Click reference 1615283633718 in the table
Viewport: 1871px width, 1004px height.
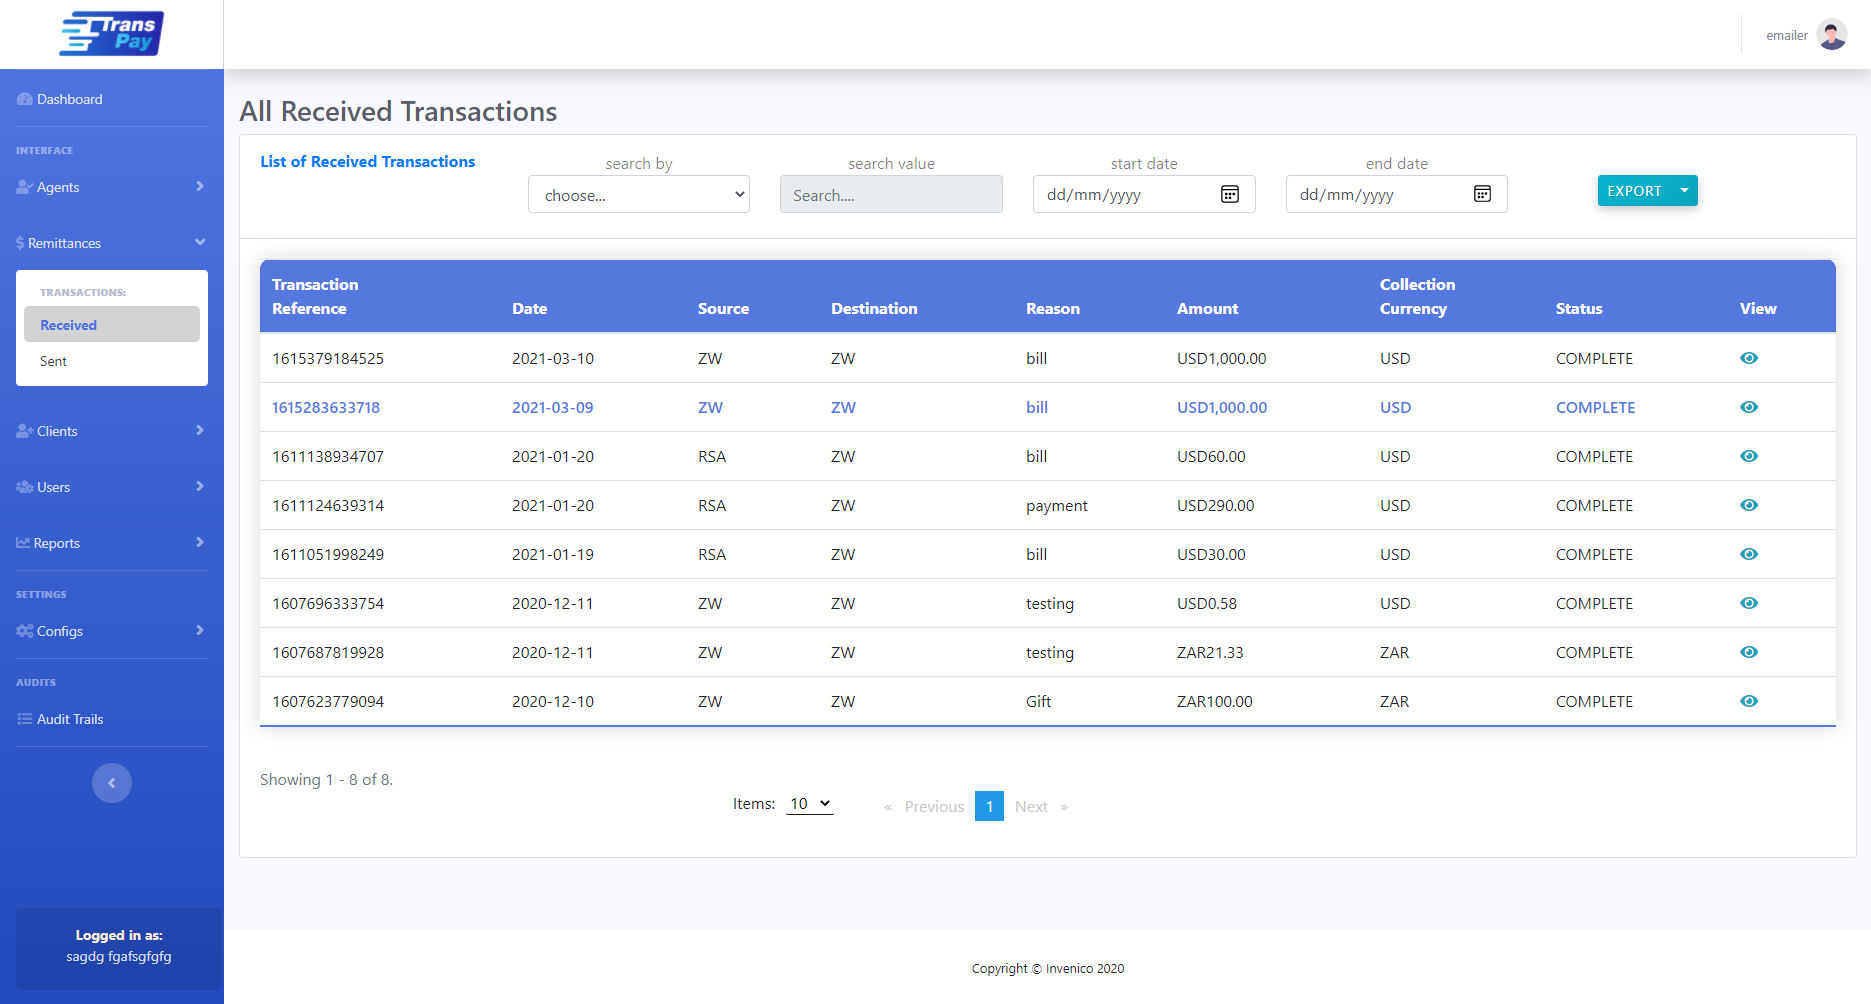[326, 407]
